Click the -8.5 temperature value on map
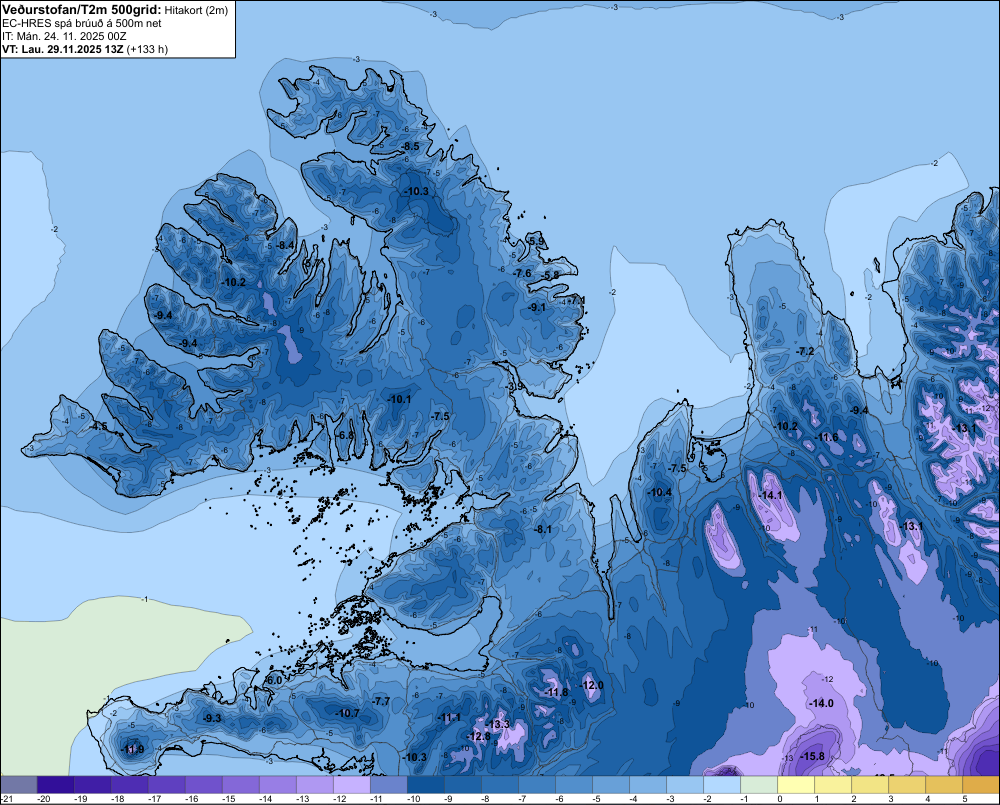This screenshot has width=1000, height=805. pyautogui.click(x=411, y=146)
